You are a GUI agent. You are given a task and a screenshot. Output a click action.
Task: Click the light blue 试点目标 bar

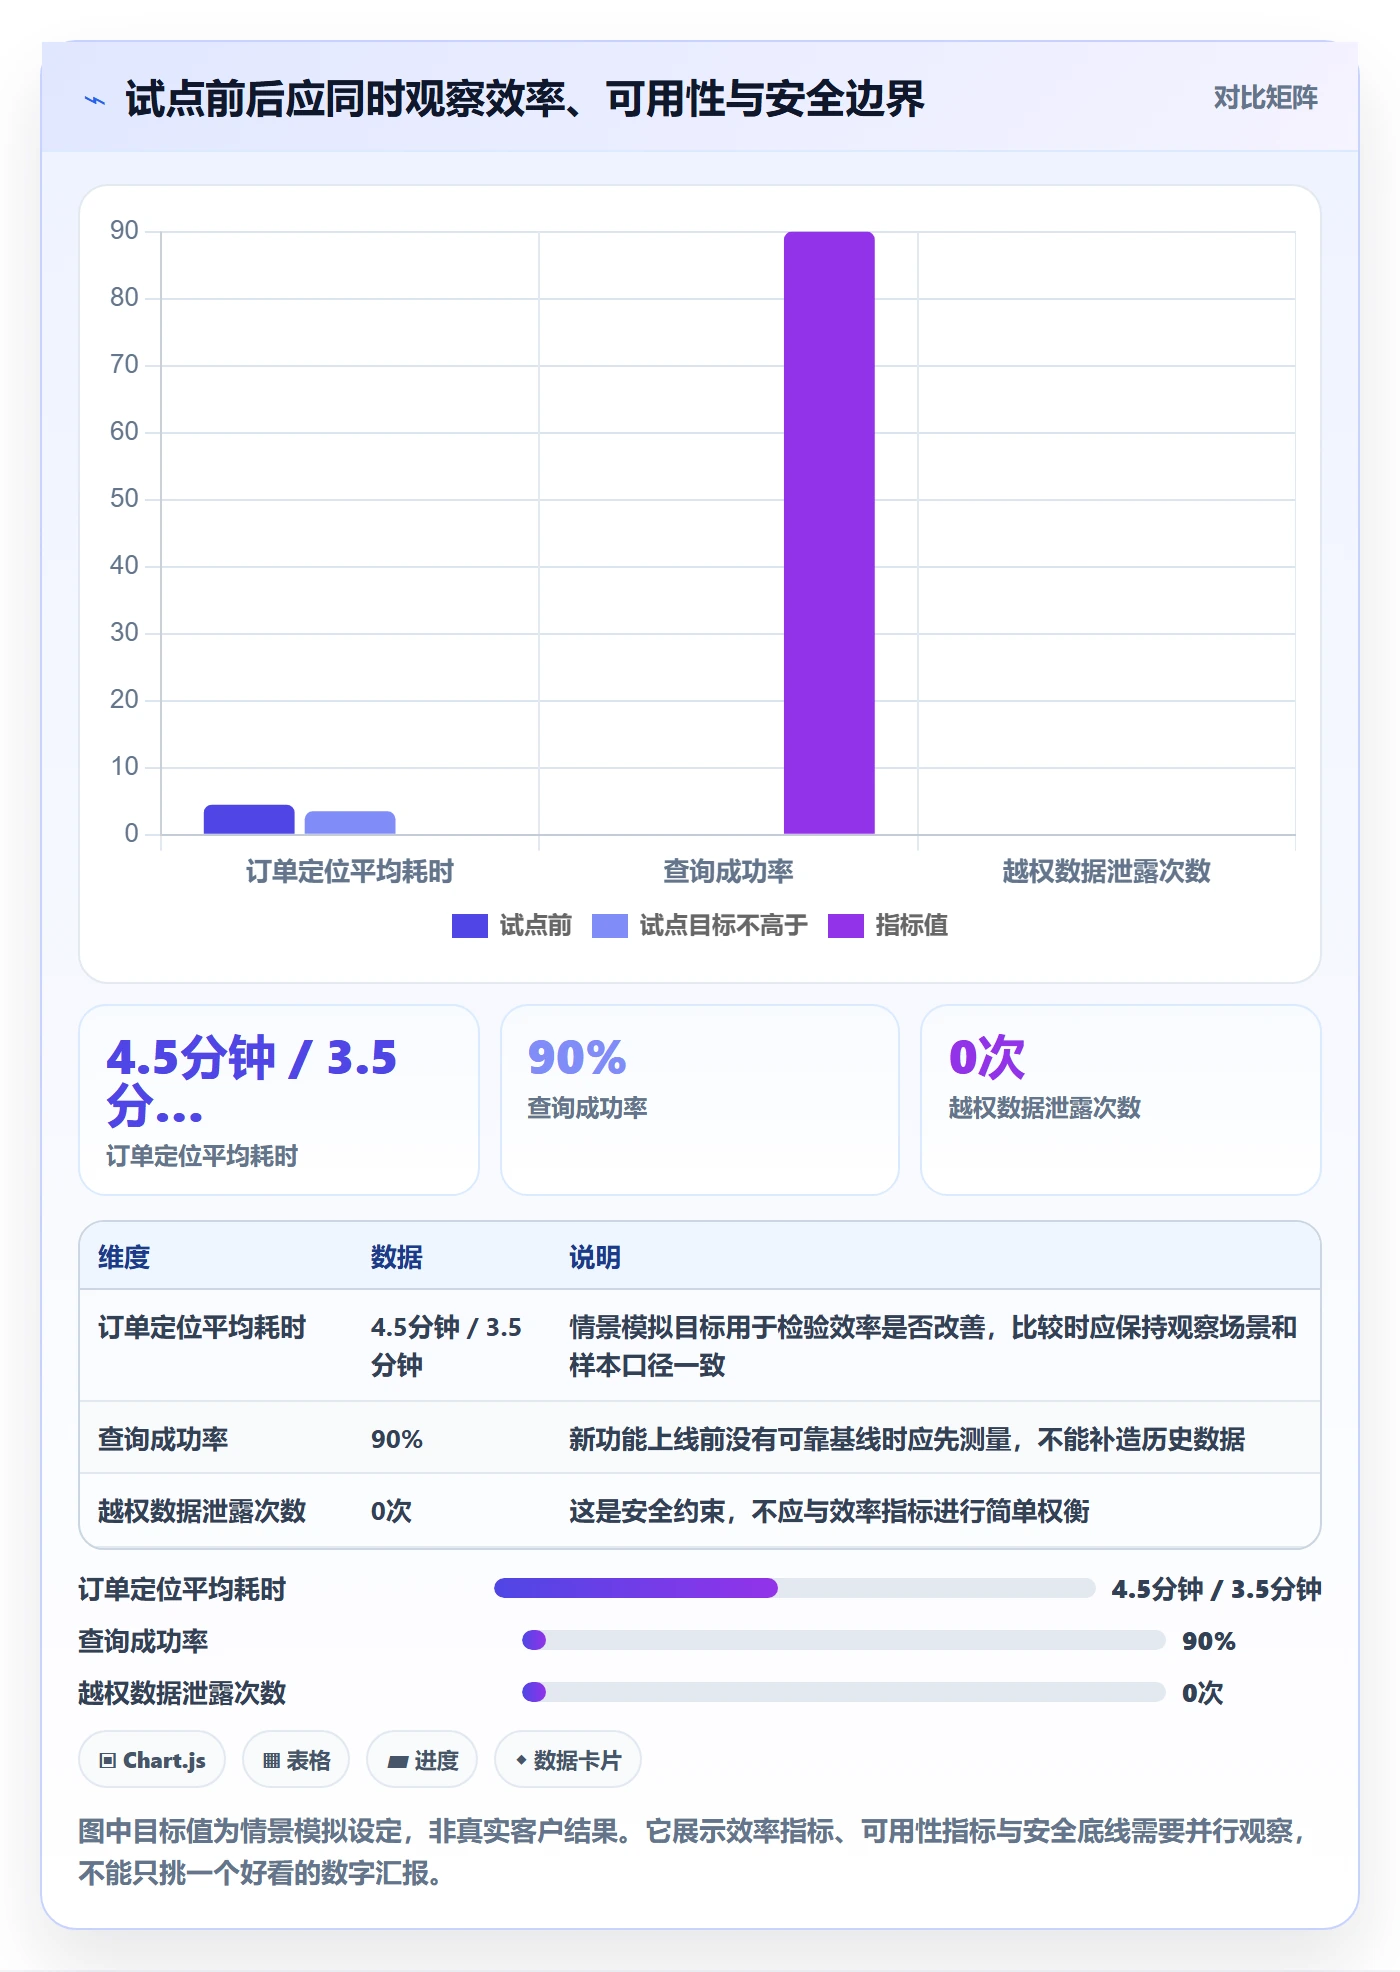tap(350, 822)
